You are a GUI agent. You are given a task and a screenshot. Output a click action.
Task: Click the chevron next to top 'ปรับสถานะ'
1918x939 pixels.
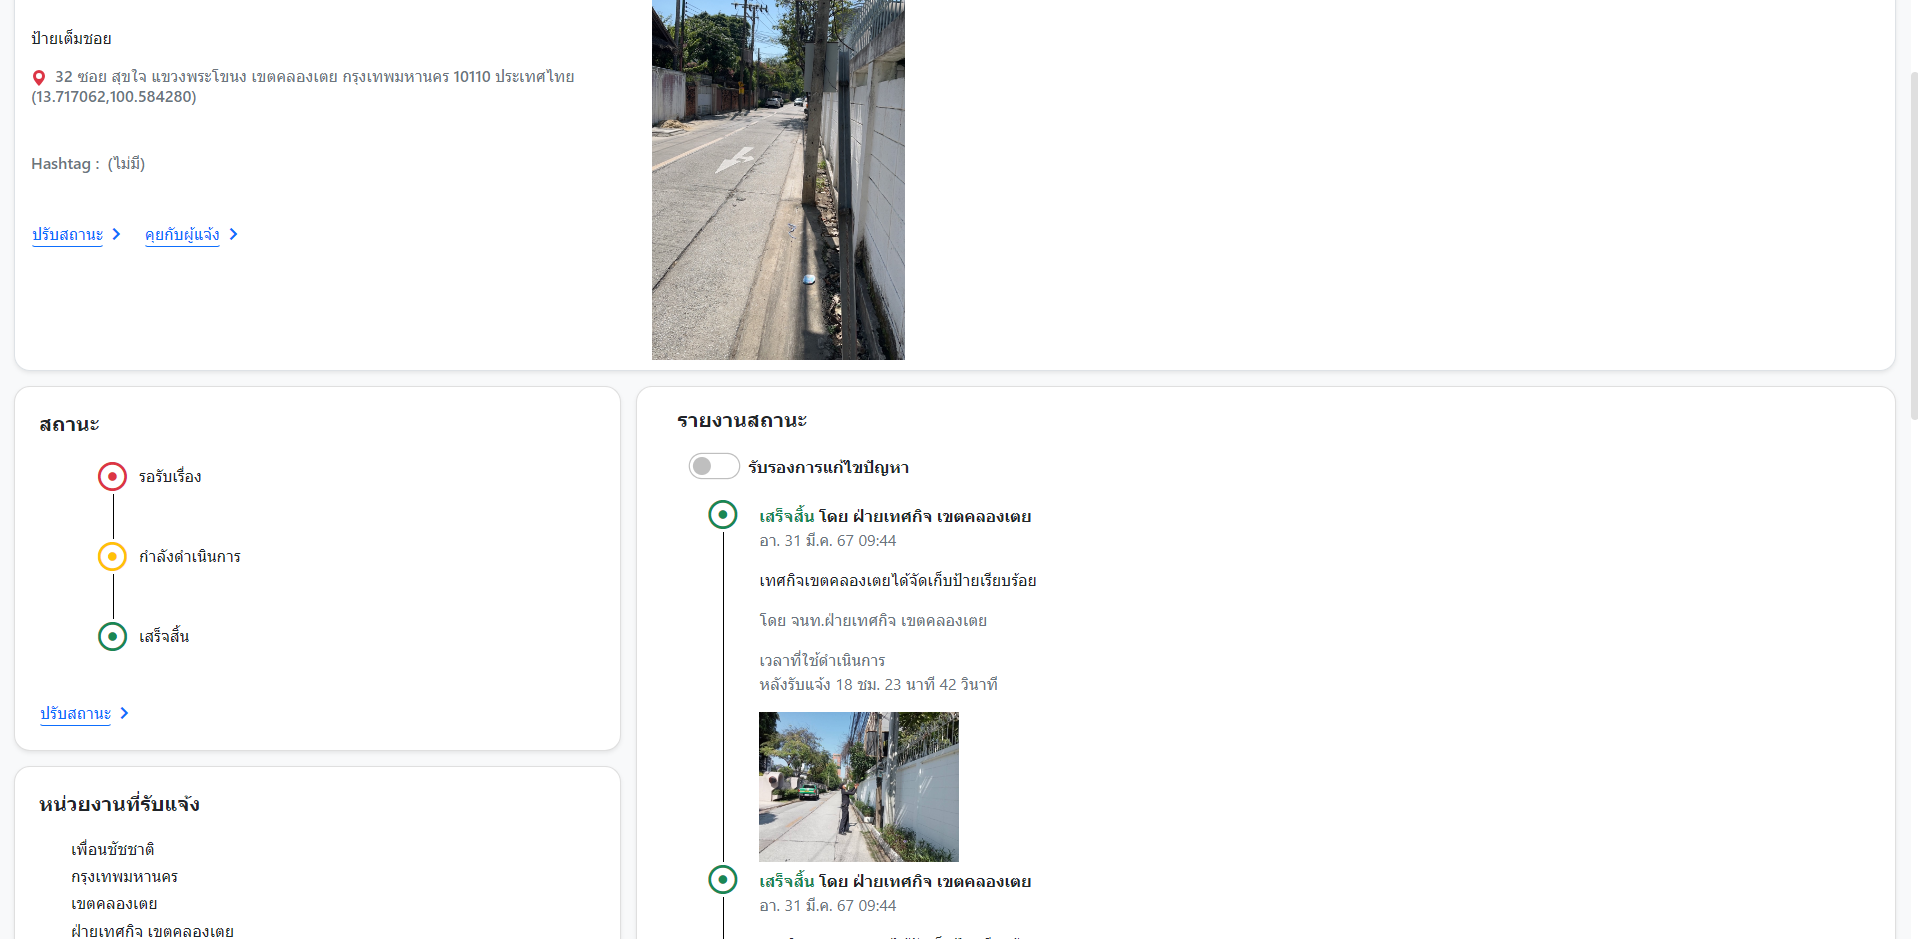point(117,234)
